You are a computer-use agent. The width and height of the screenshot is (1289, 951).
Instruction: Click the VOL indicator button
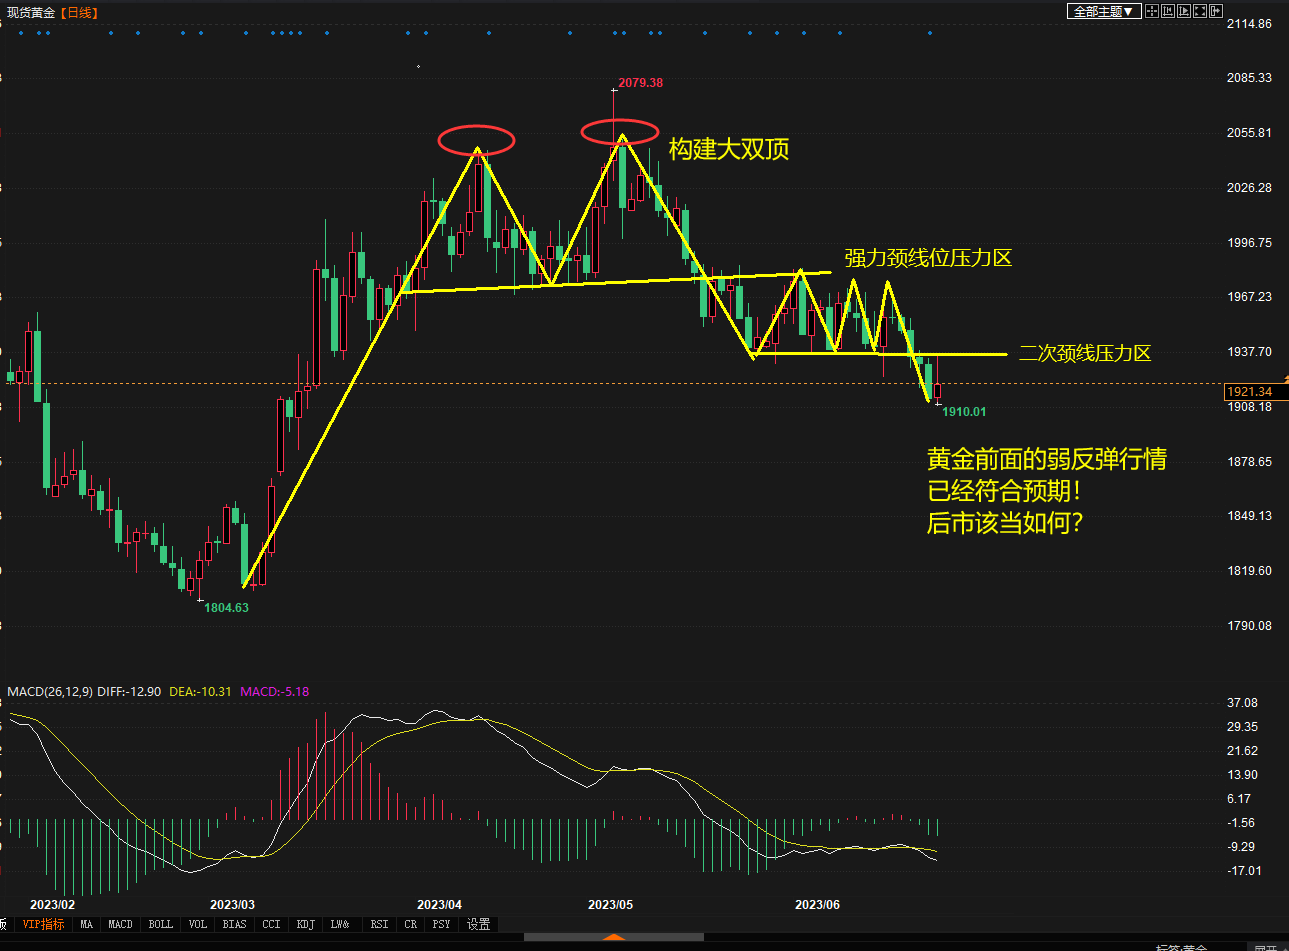tap(198, 925)
